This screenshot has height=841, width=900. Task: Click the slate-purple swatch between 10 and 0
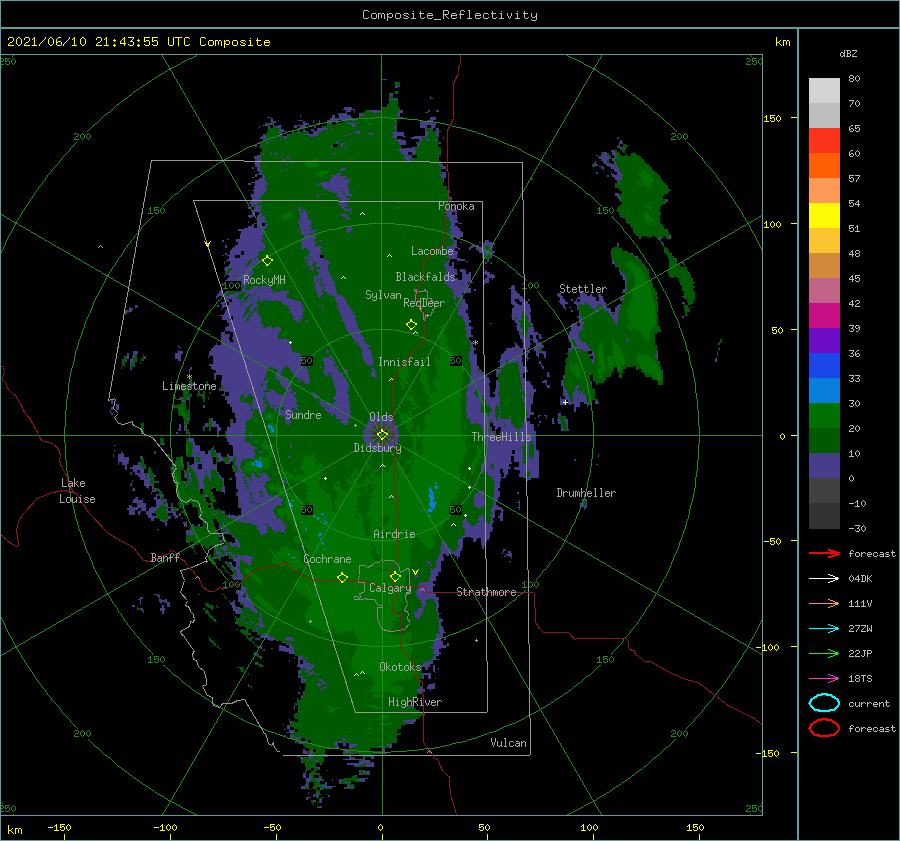click(824, 466)
